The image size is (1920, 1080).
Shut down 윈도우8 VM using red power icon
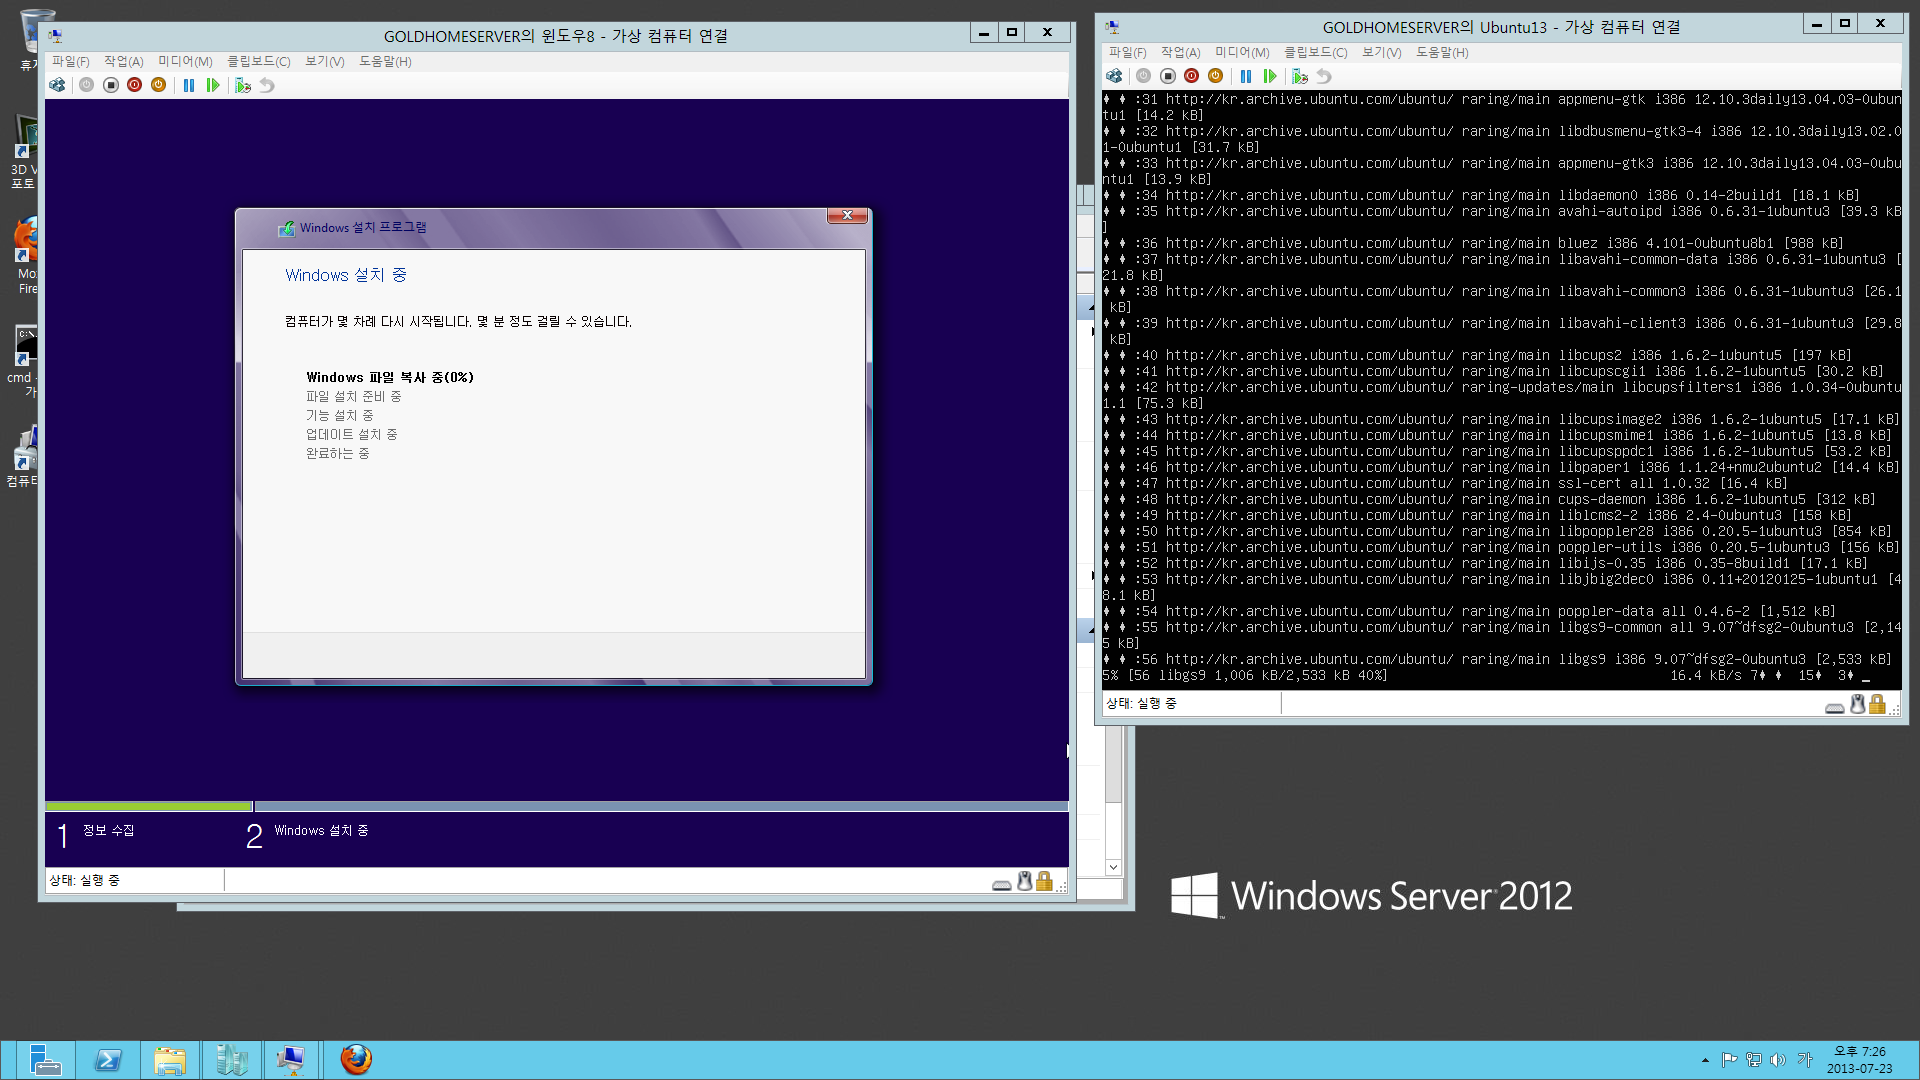tap(135, 86)
